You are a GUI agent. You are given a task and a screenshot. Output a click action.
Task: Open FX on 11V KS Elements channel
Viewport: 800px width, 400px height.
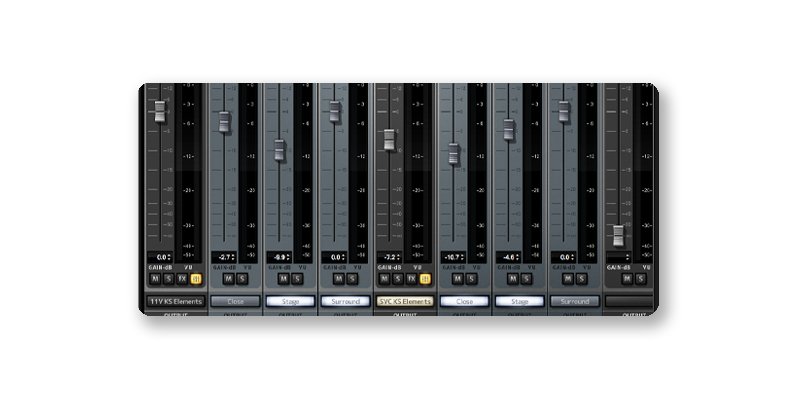182,279
